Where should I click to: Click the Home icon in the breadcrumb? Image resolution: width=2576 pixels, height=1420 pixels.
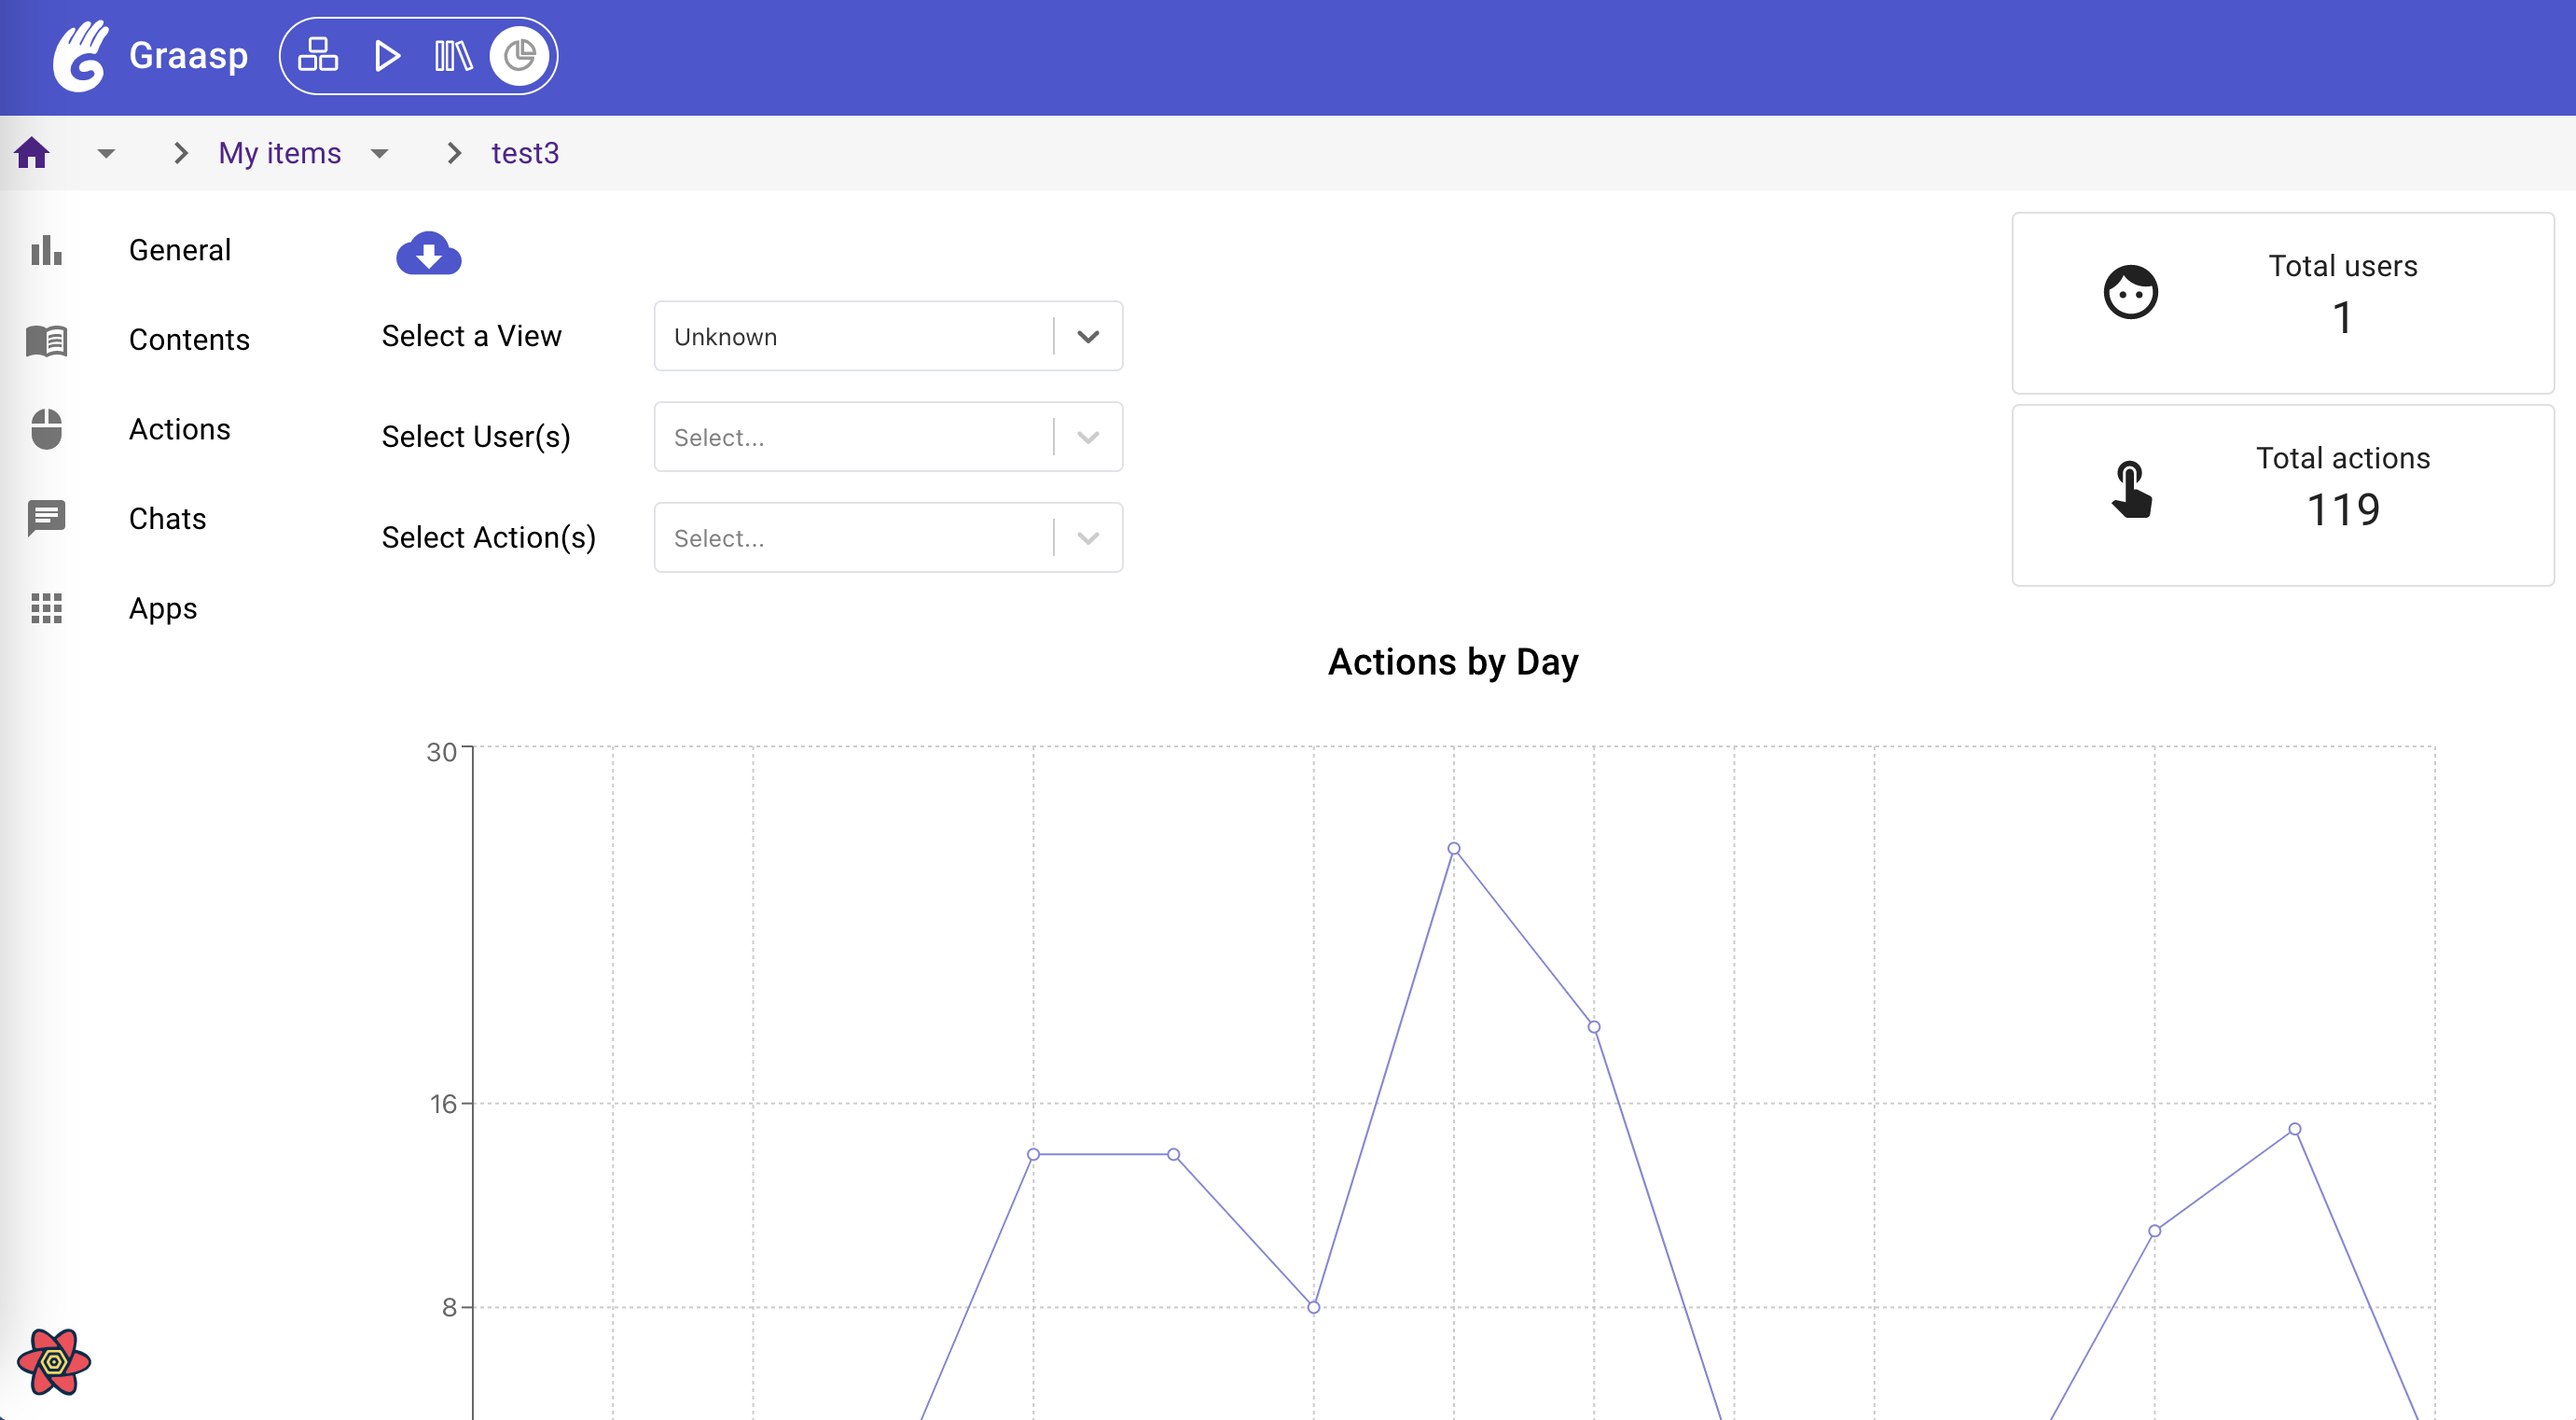(32, 152)
